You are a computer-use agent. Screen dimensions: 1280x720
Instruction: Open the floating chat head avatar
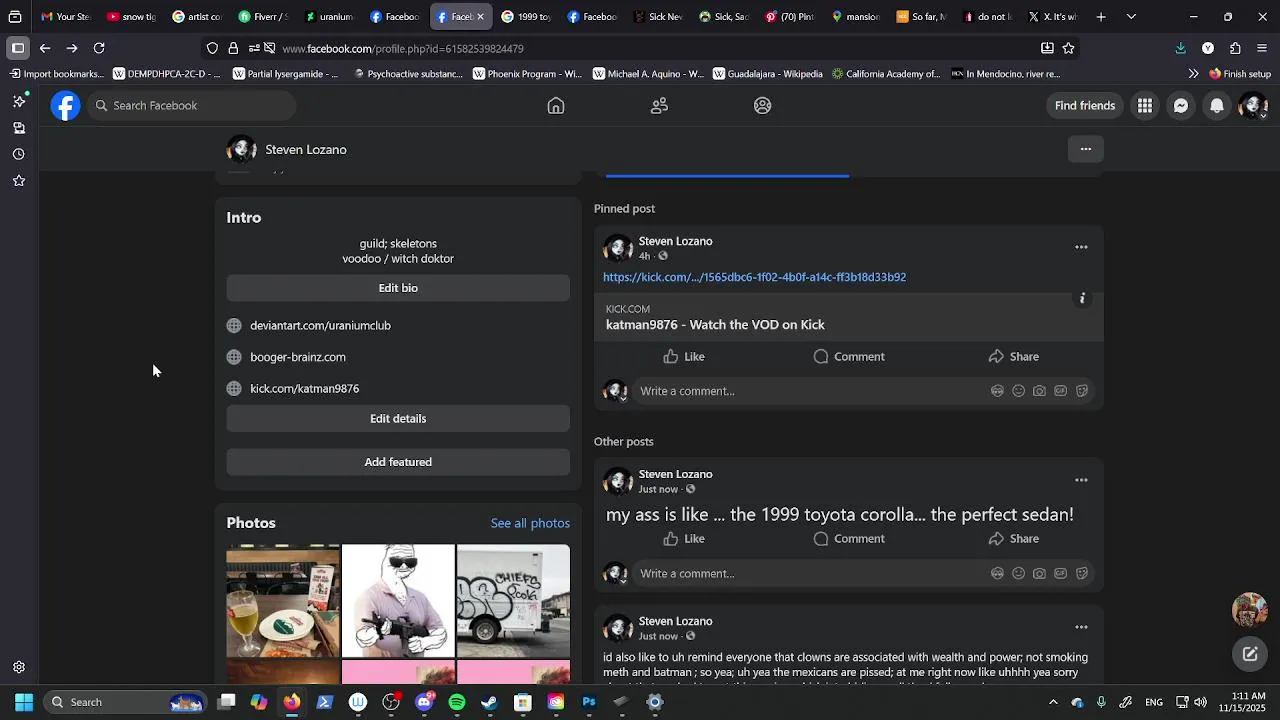pos(1250,609)
